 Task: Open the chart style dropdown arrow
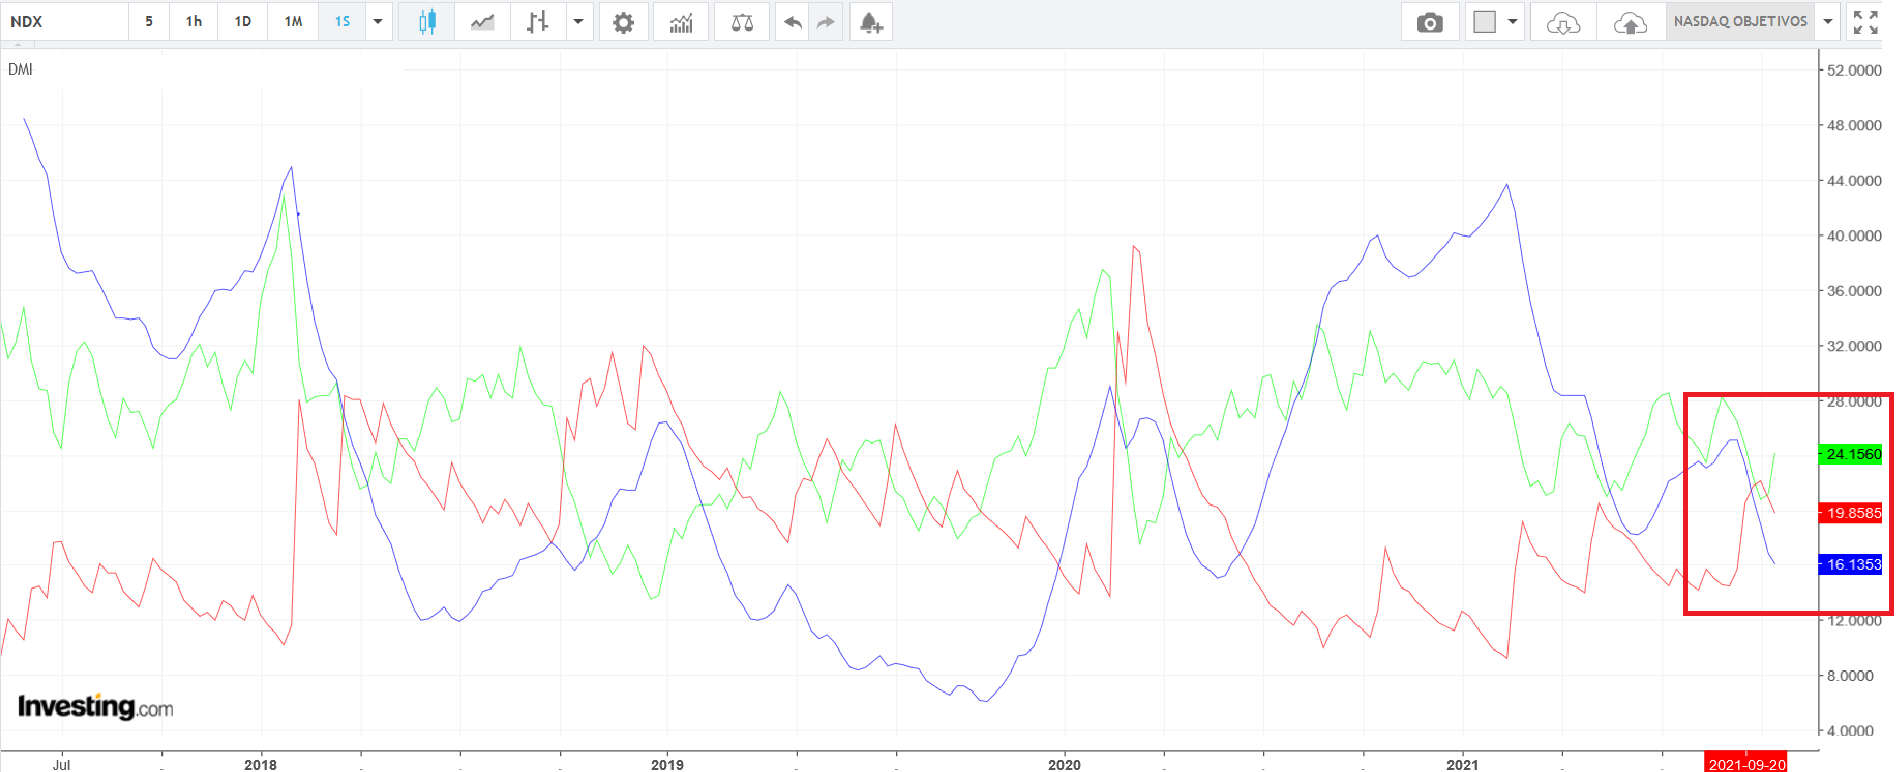pyautogui.click(x=578, y=22)
